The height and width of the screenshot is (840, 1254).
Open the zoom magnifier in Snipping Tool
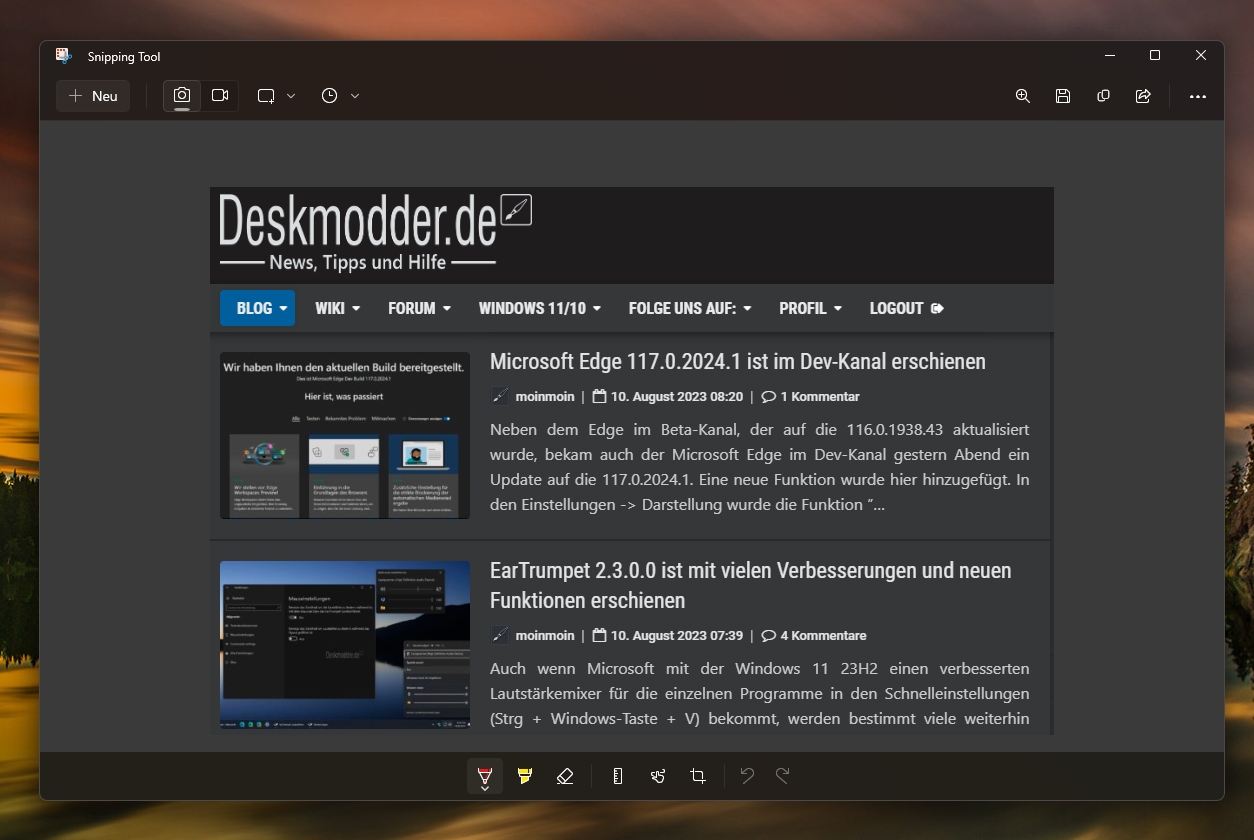point(1023,96)
